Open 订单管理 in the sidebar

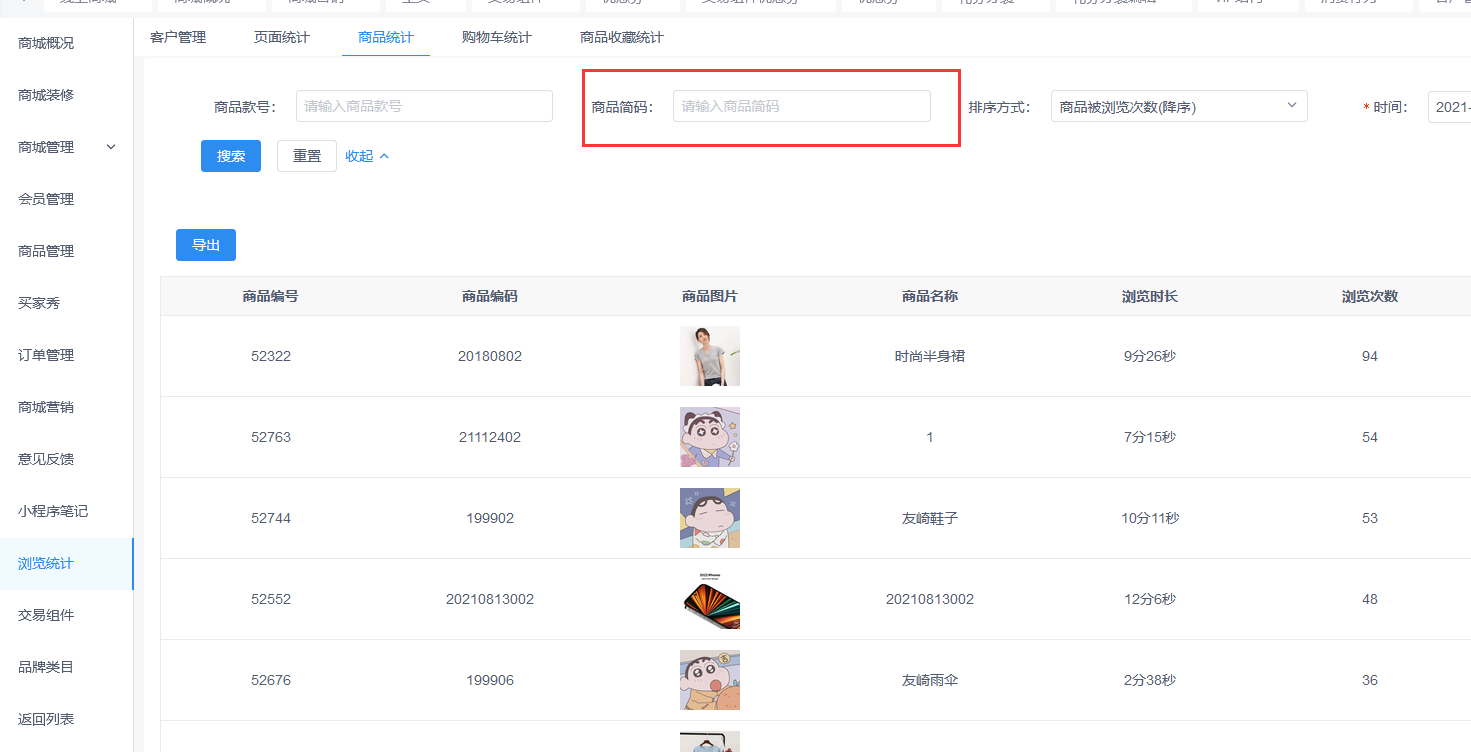click(x=46, y=355)
